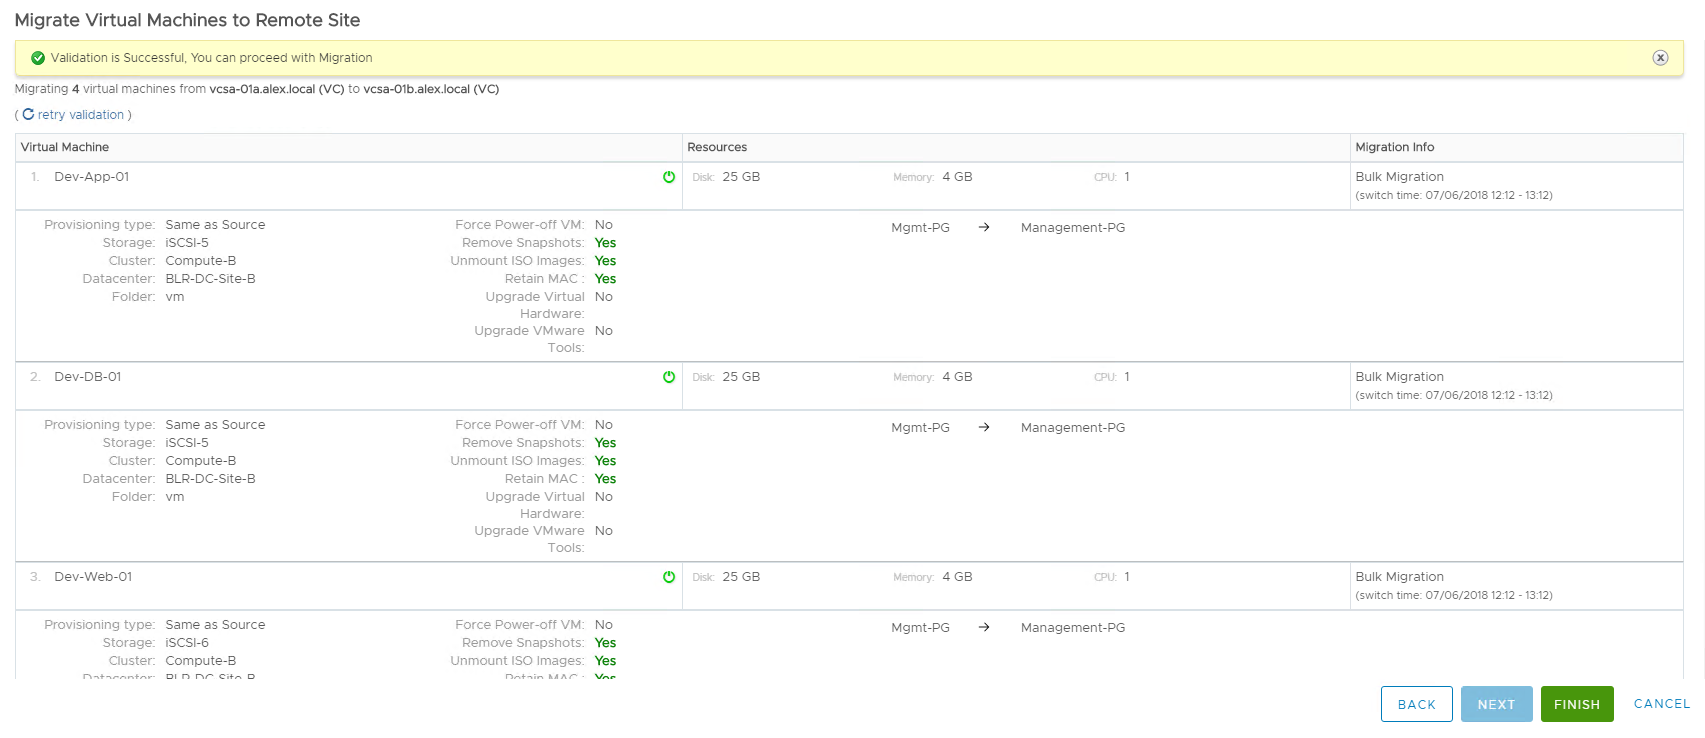Click the Resources column header
Viewport: 1705px width, 738px height.
717,147
